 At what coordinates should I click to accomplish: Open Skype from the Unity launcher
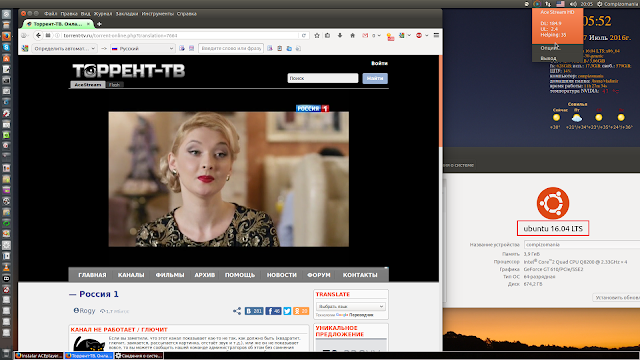6,47
